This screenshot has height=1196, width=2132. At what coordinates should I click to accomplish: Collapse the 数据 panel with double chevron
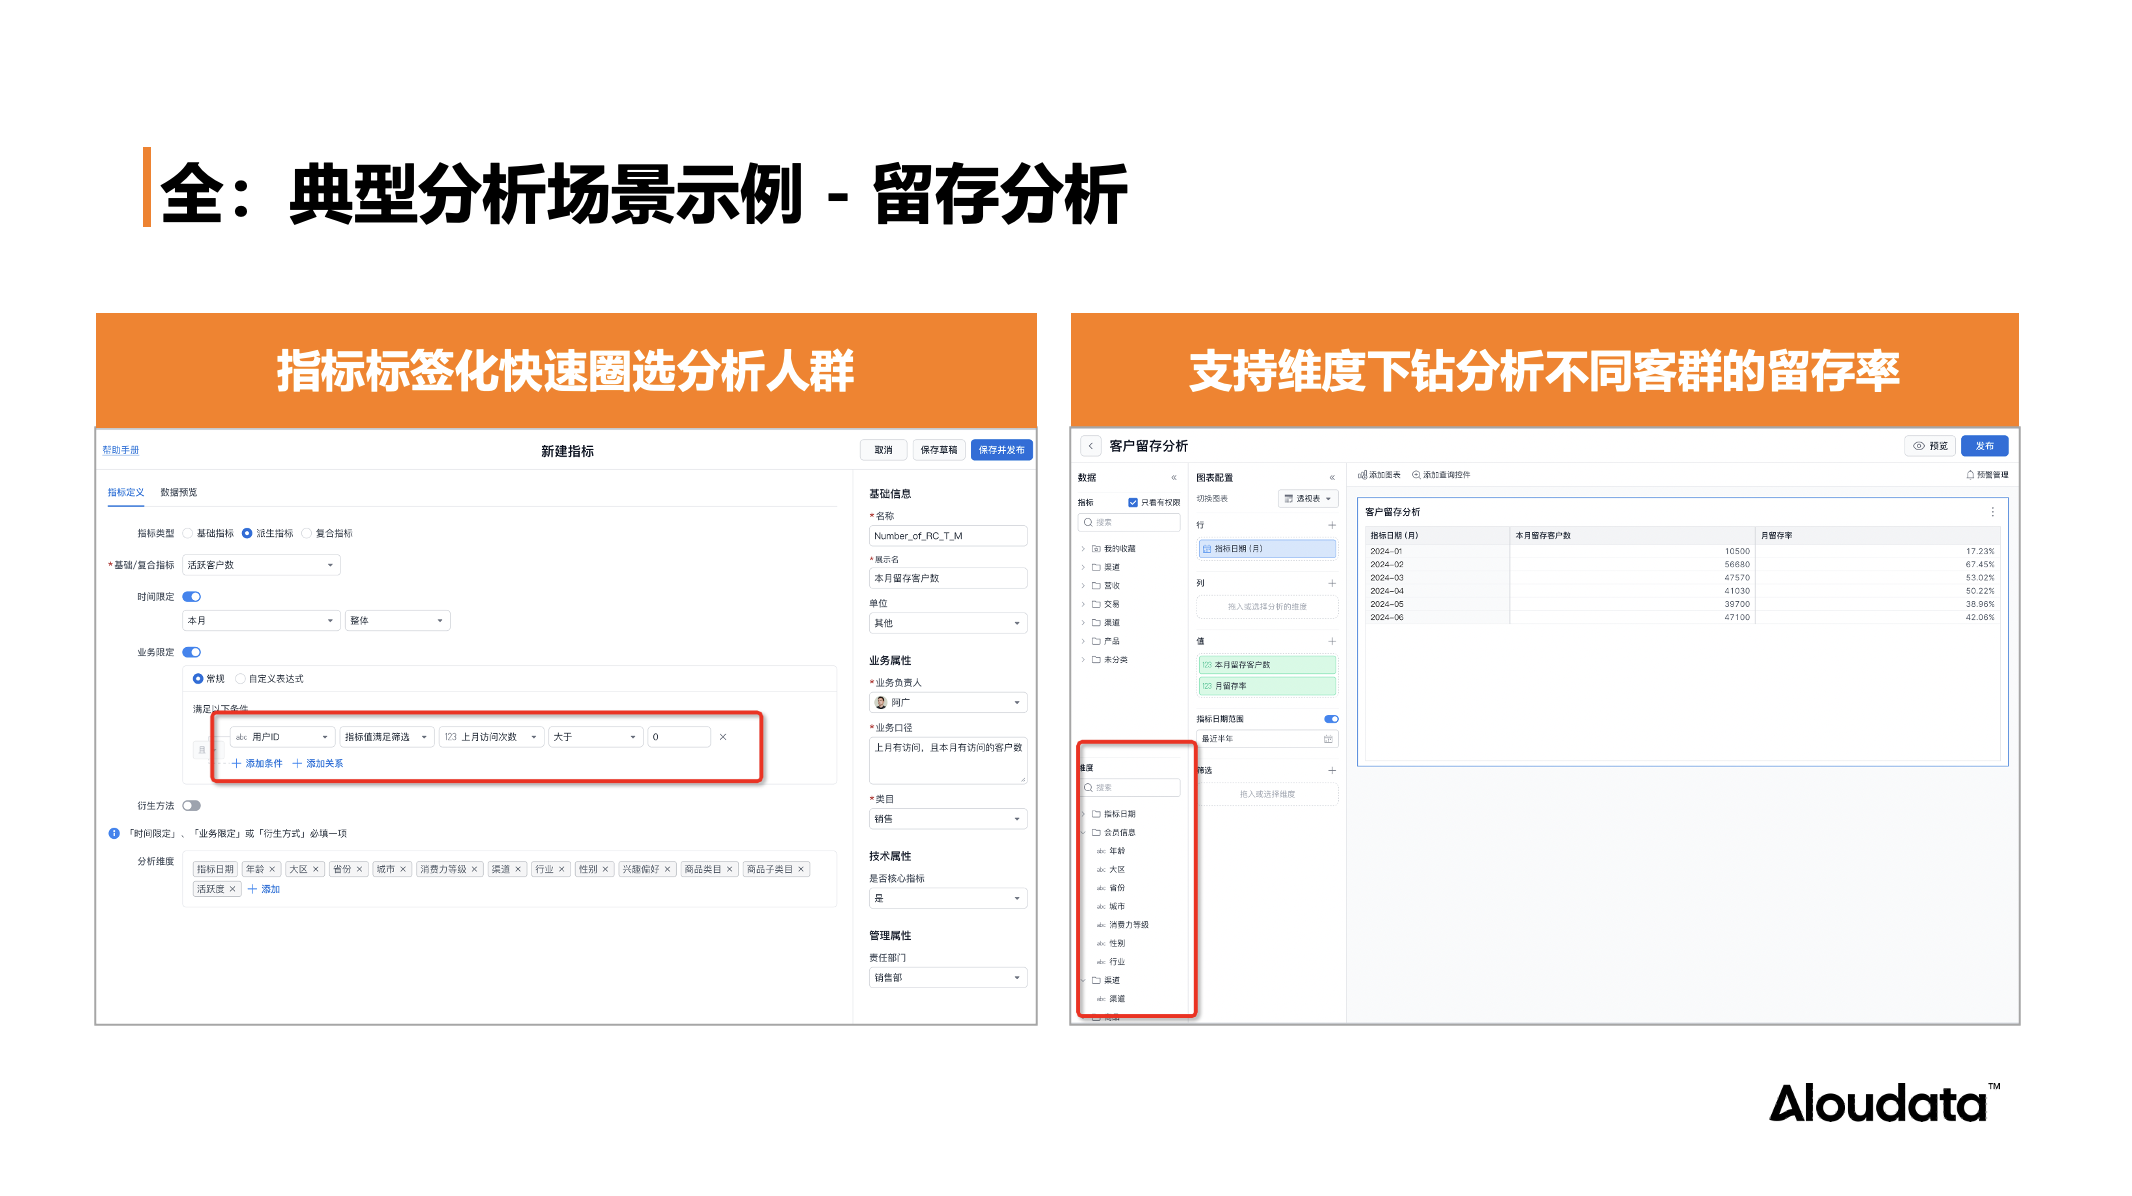(x=1174, y=477)
